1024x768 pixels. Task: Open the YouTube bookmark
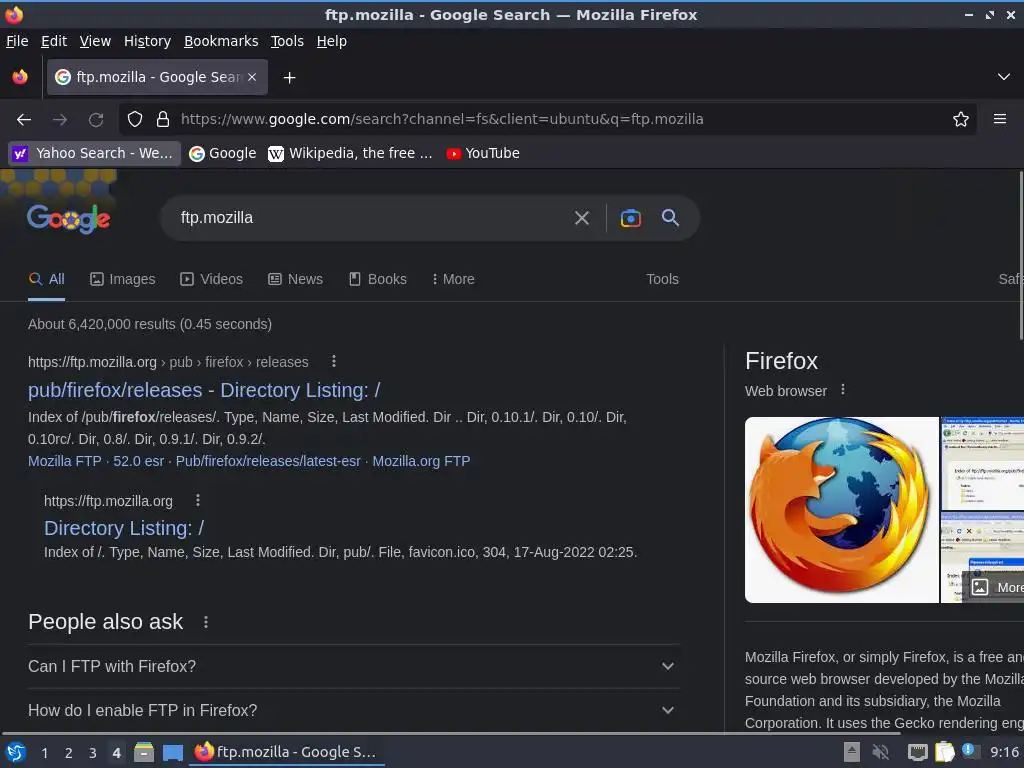(x=483, y=153)
